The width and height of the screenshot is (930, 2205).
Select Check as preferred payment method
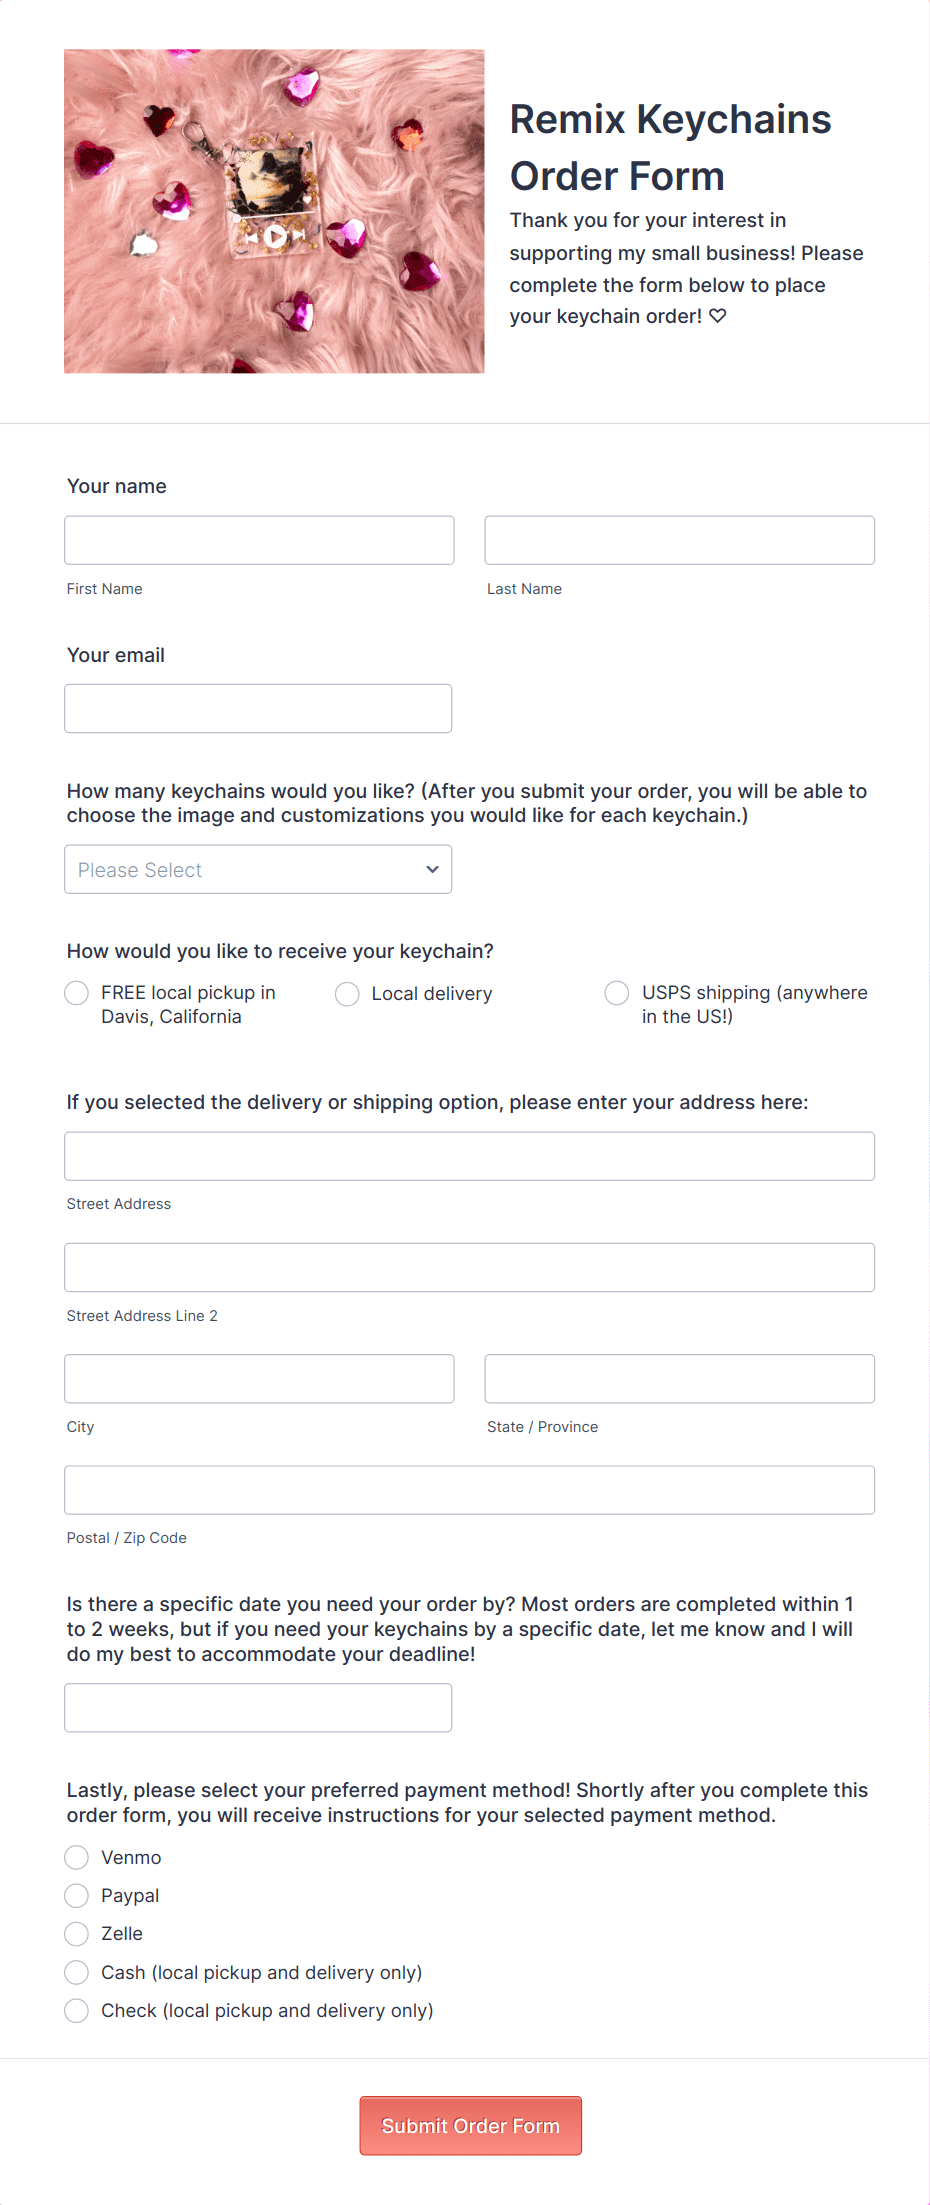coord(76,2010)
